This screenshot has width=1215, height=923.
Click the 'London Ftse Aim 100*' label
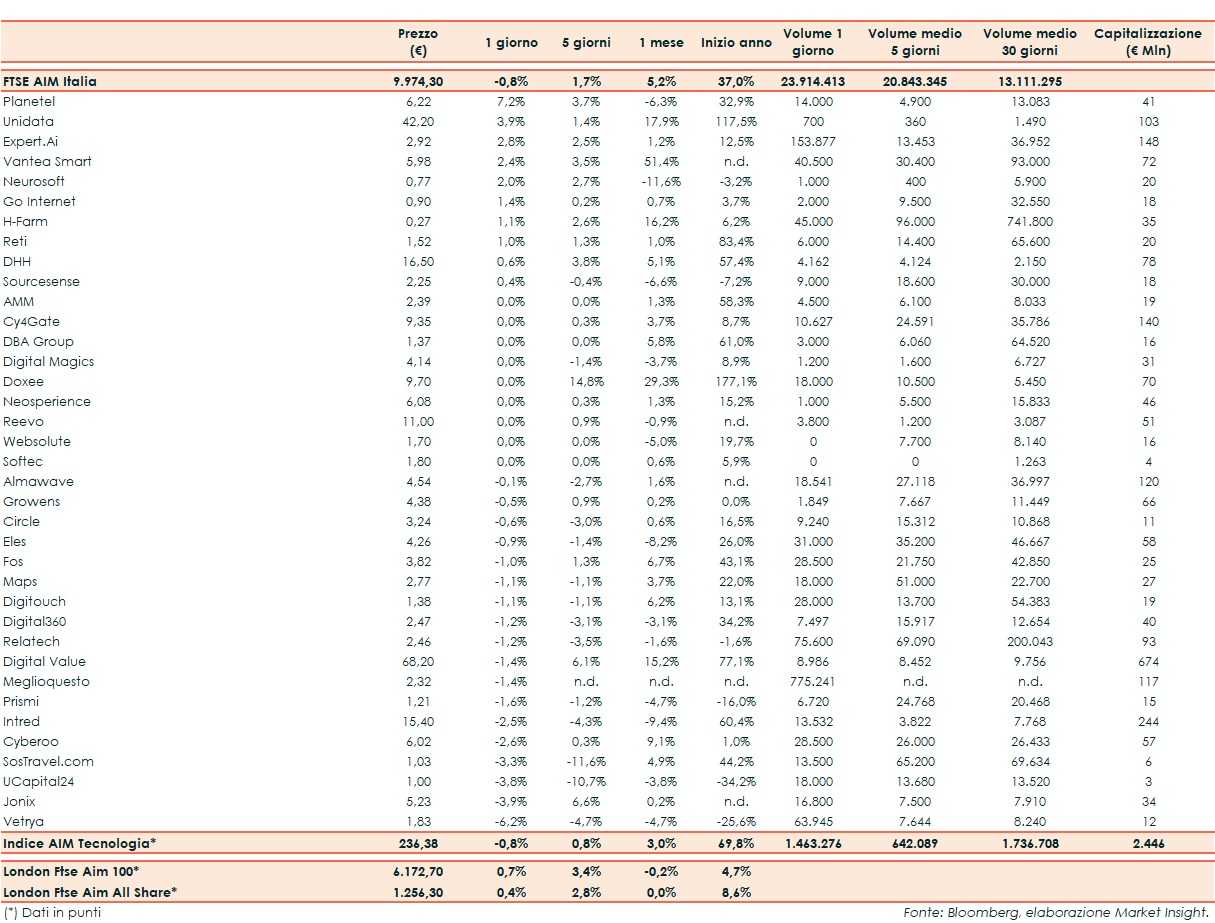[x=70, y=873]
